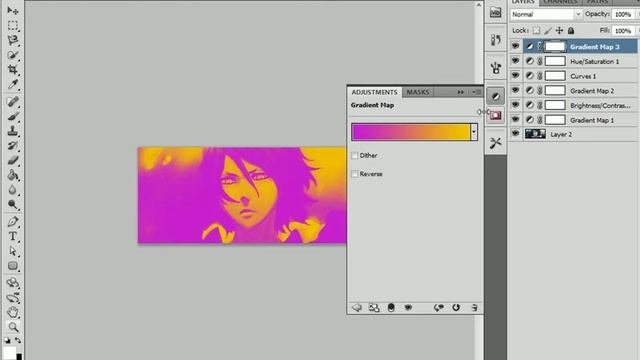Hide the Brightness/Contrast layer
Screen dimensions: 640x360
click(516, 105)
